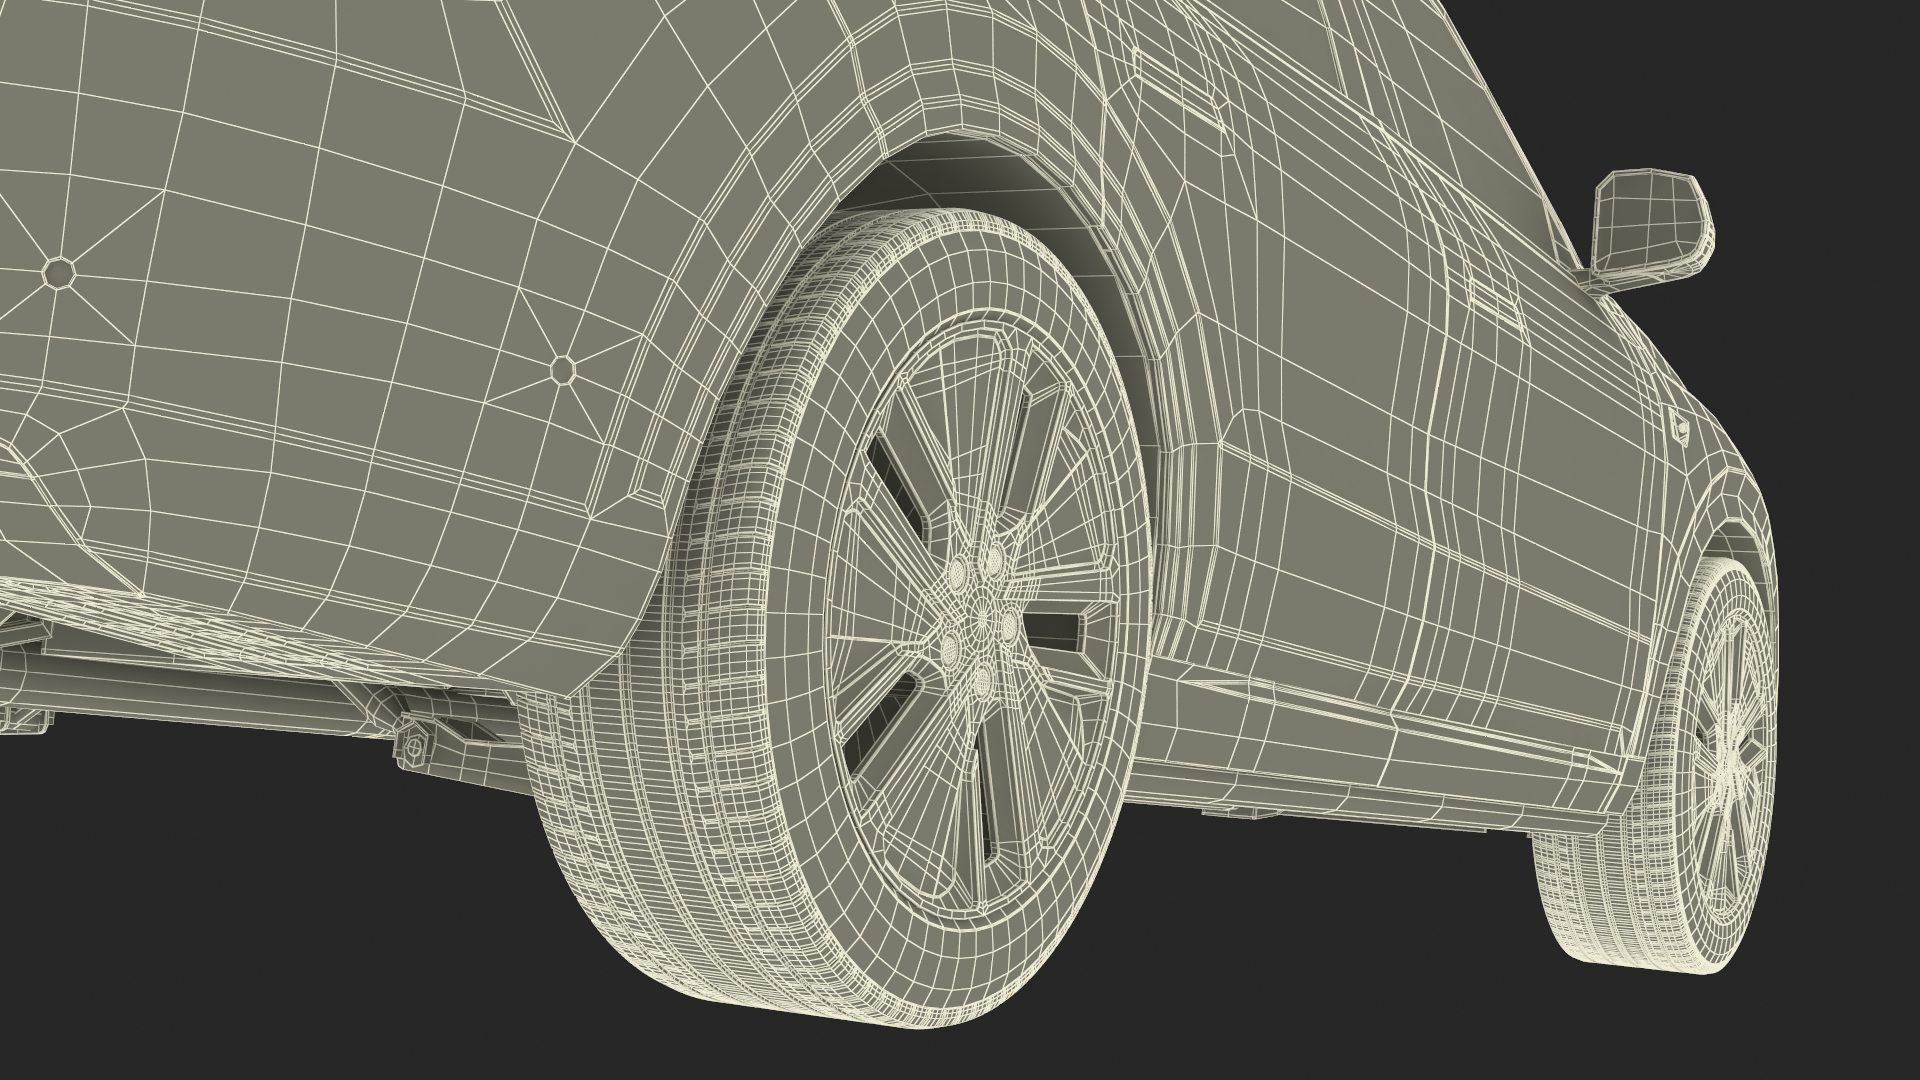The height and width of the screenshot is (1080, 1920).
Task: Click the octagonal sensor near wheel arch
Action: 563,368
